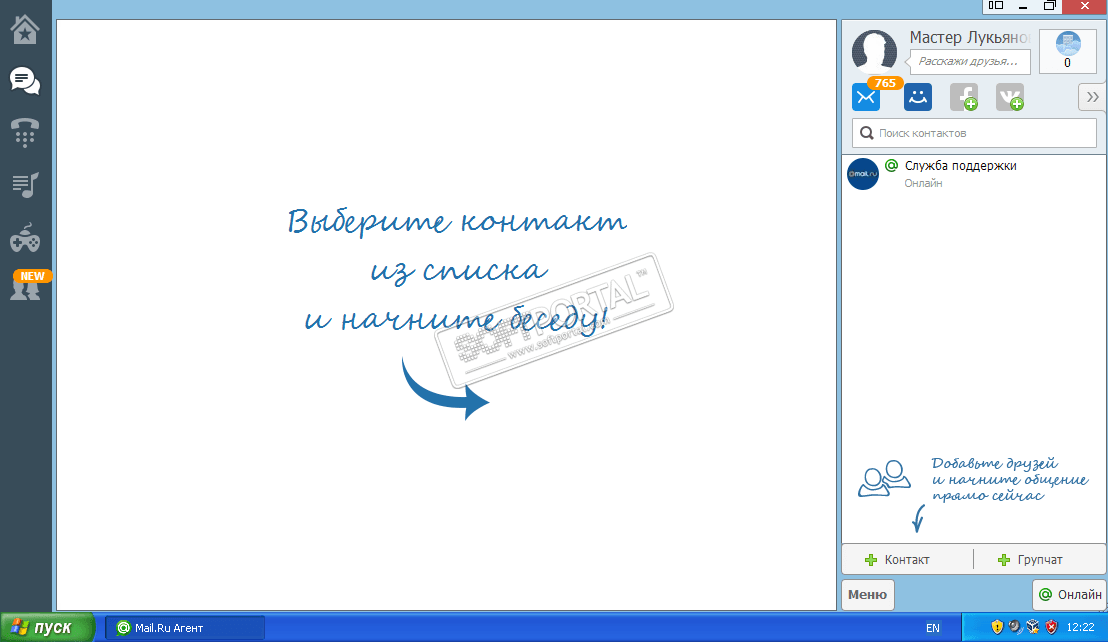1108x642 pixels.
Task: Open mail inbox with 765 badge
Action: point(866,97)
